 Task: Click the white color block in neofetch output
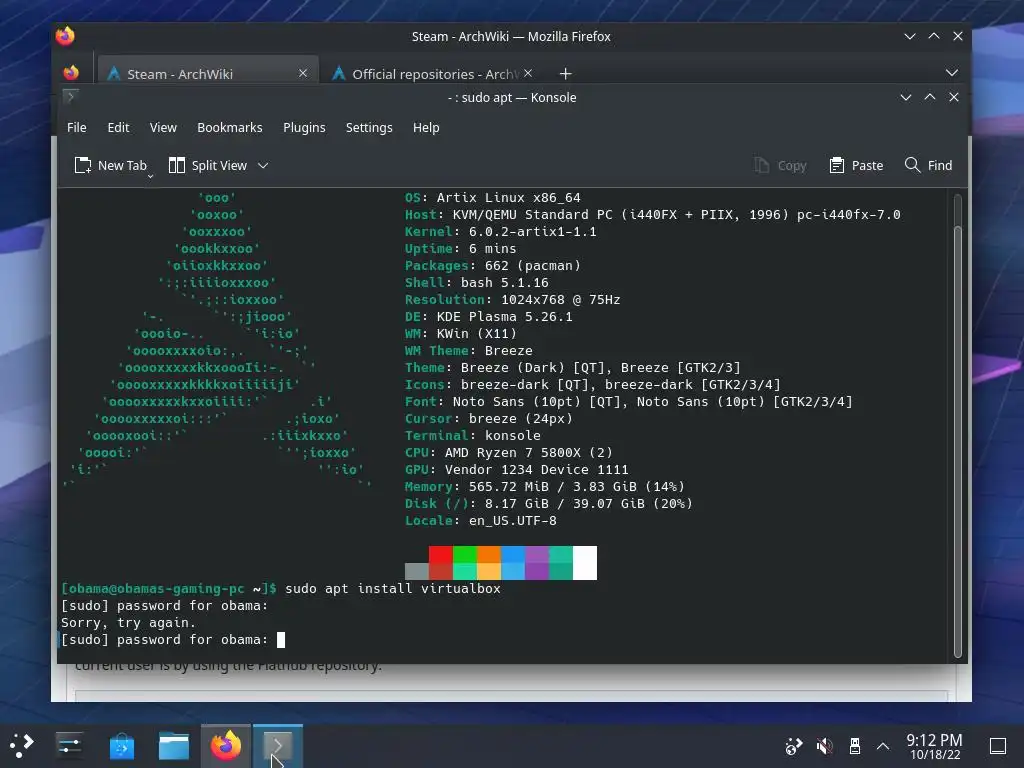[585, 563]
